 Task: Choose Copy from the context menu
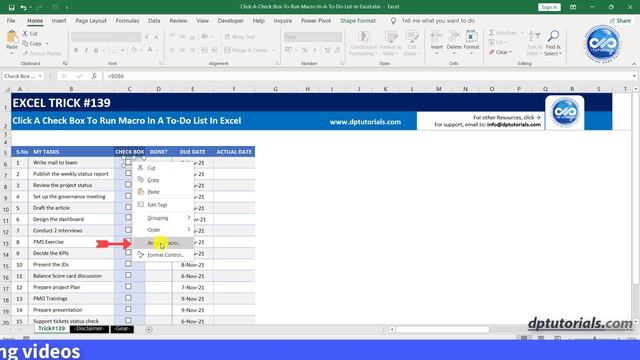point(164,180)
